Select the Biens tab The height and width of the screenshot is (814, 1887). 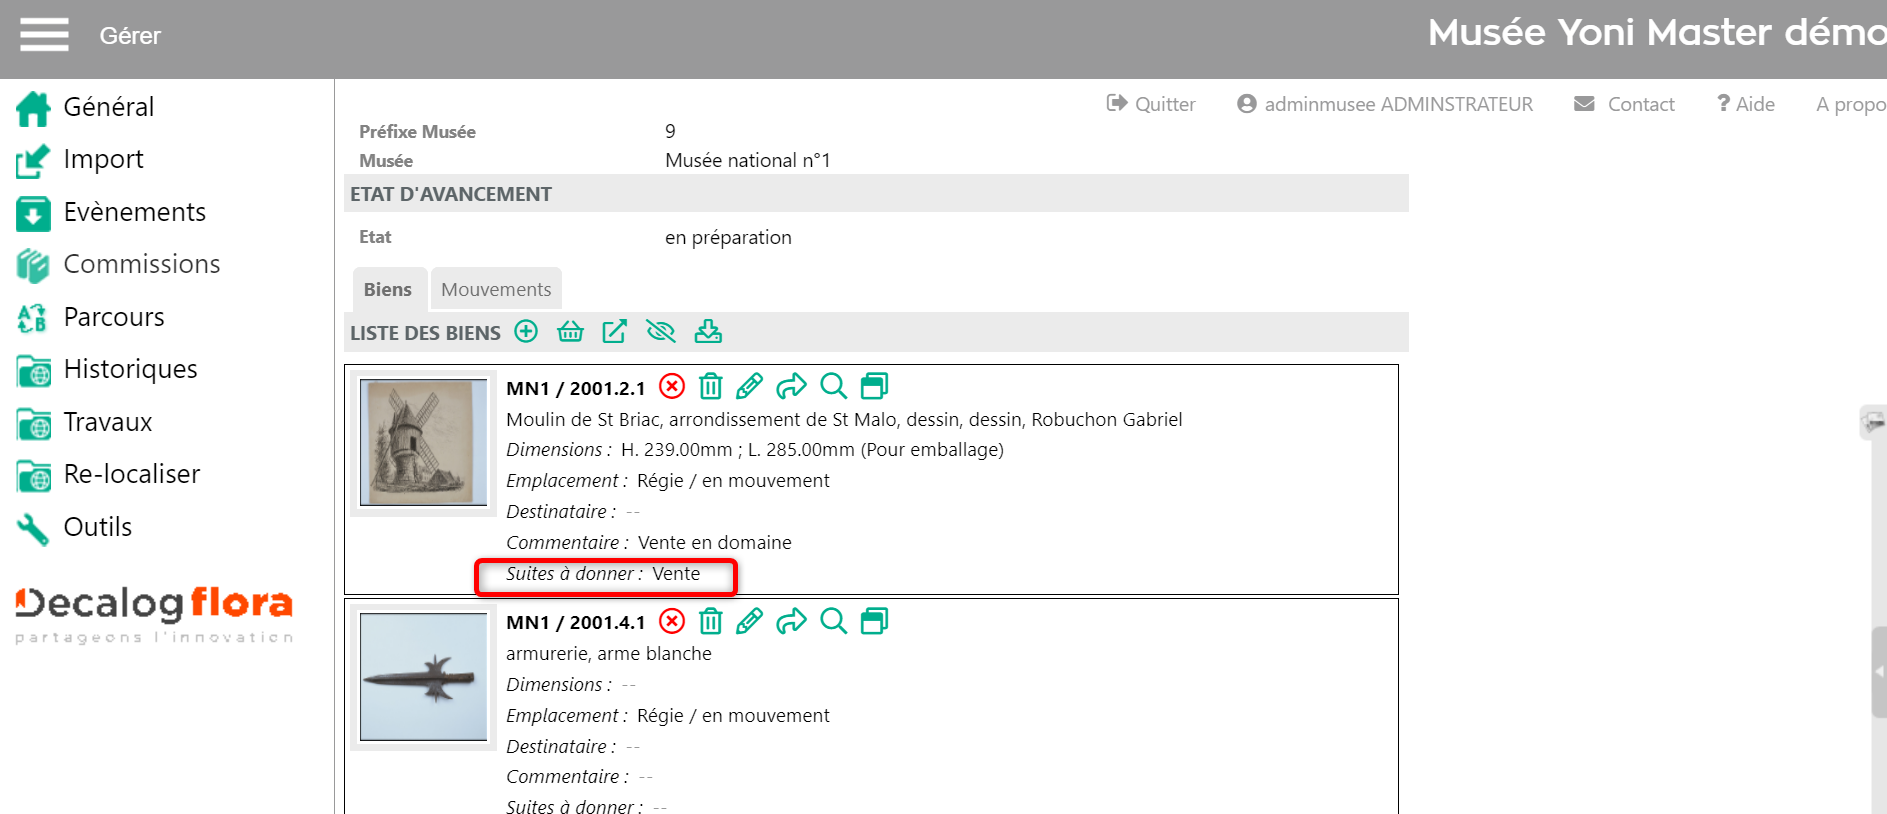tap(388, 290)
